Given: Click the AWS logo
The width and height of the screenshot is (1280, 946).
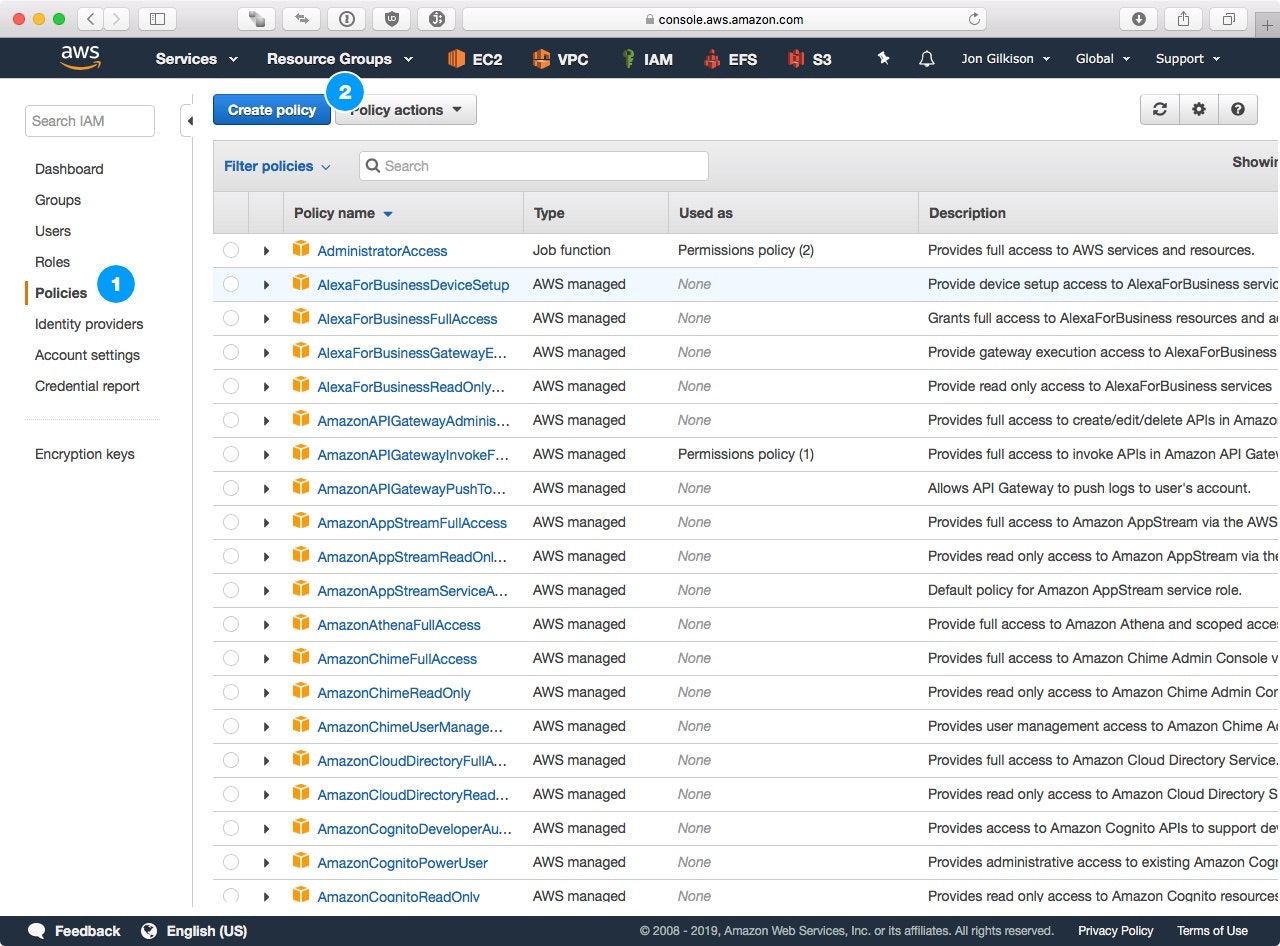Looking at the screenshot, I should (80, 58).
